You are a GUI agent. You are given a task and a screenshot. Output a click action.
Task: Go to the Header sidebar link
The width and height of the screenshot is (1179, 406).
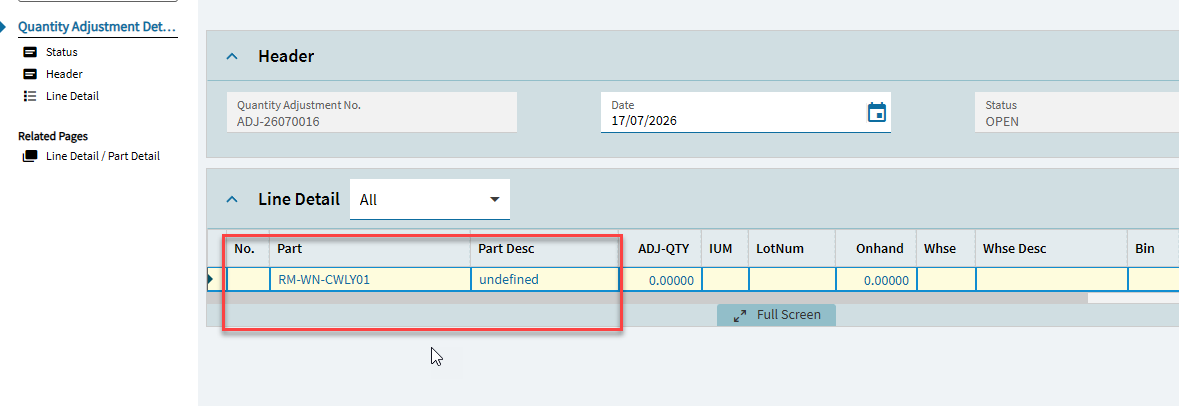(64, 74)
